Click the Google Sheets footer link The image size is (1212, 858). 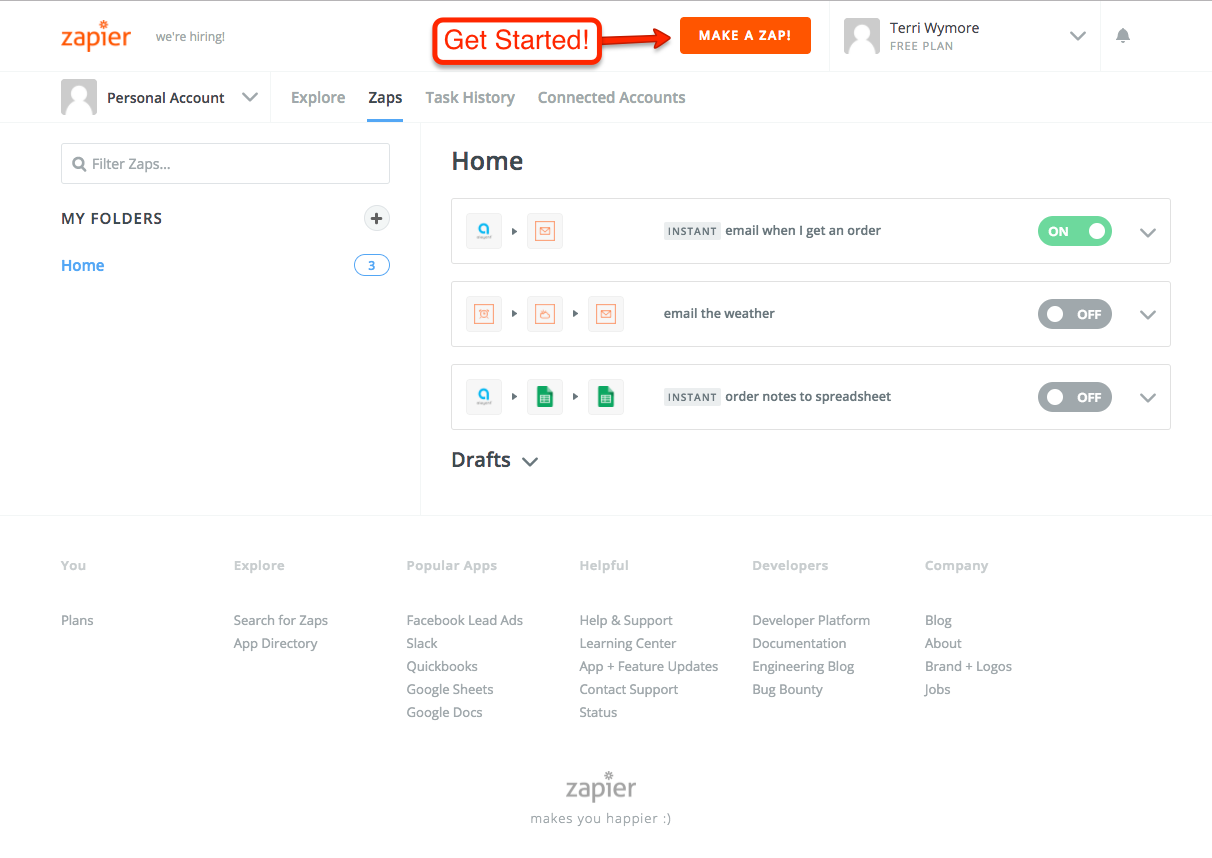point(450,689)
